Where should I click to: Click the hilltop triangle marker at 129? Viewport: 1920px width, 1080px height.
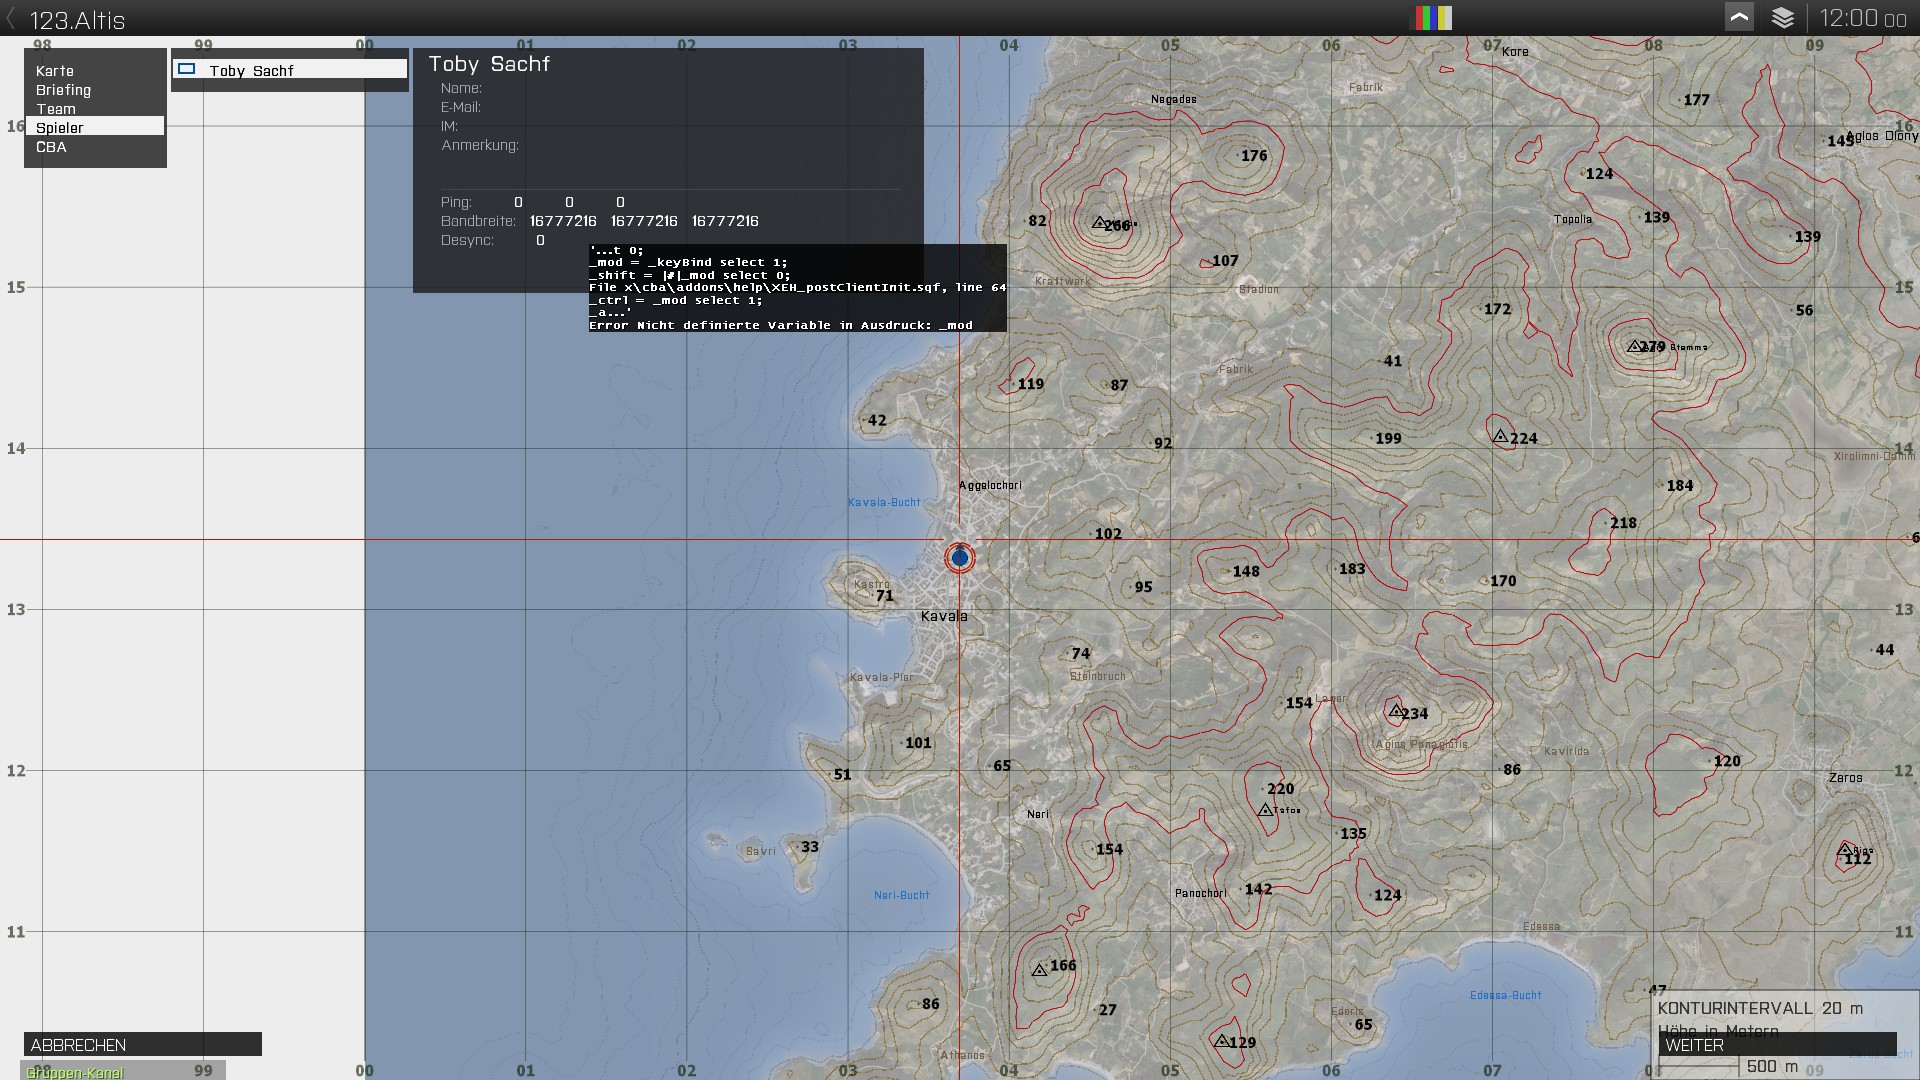[x=1221, y=1041]
